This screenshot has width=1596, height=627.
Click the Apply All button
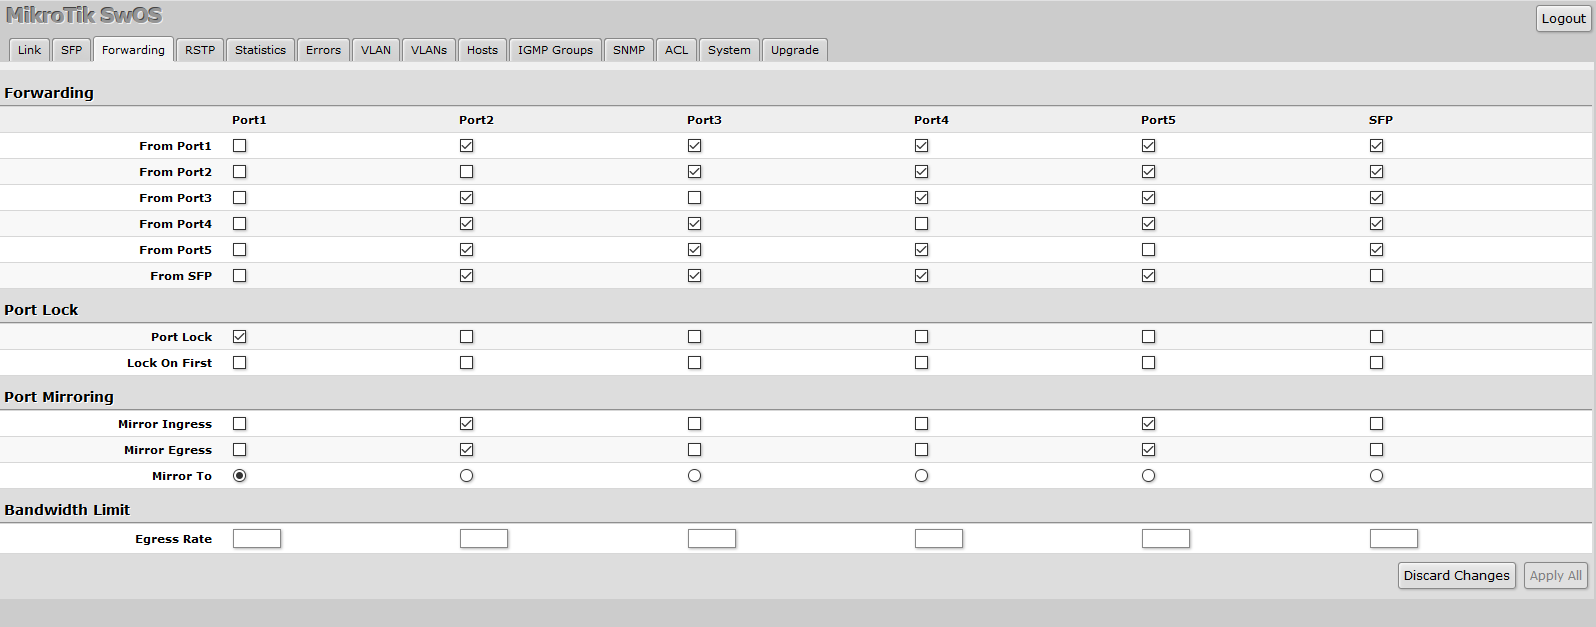(1556, 576)
